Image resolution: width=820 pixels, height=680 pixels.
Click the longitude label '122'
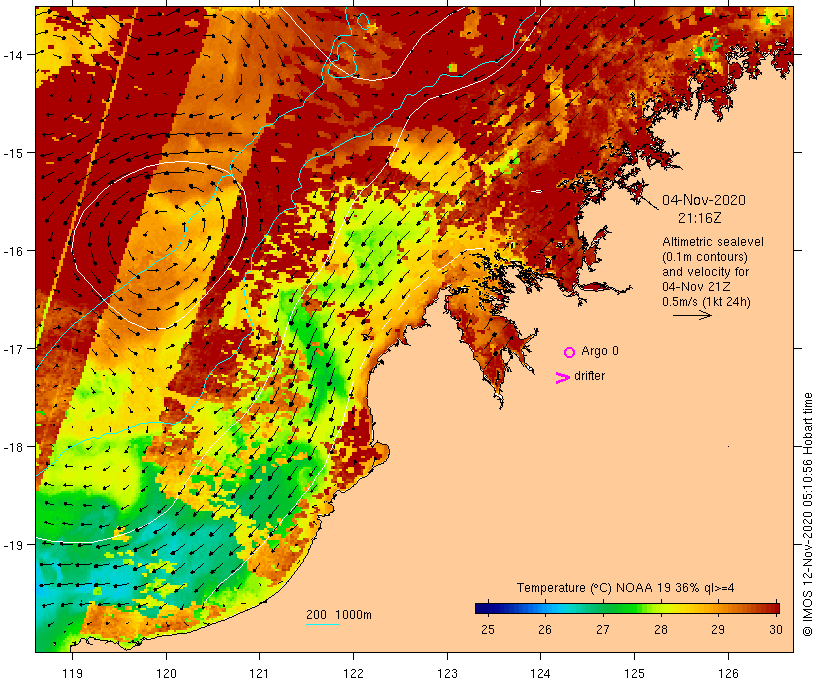(354, 673)
